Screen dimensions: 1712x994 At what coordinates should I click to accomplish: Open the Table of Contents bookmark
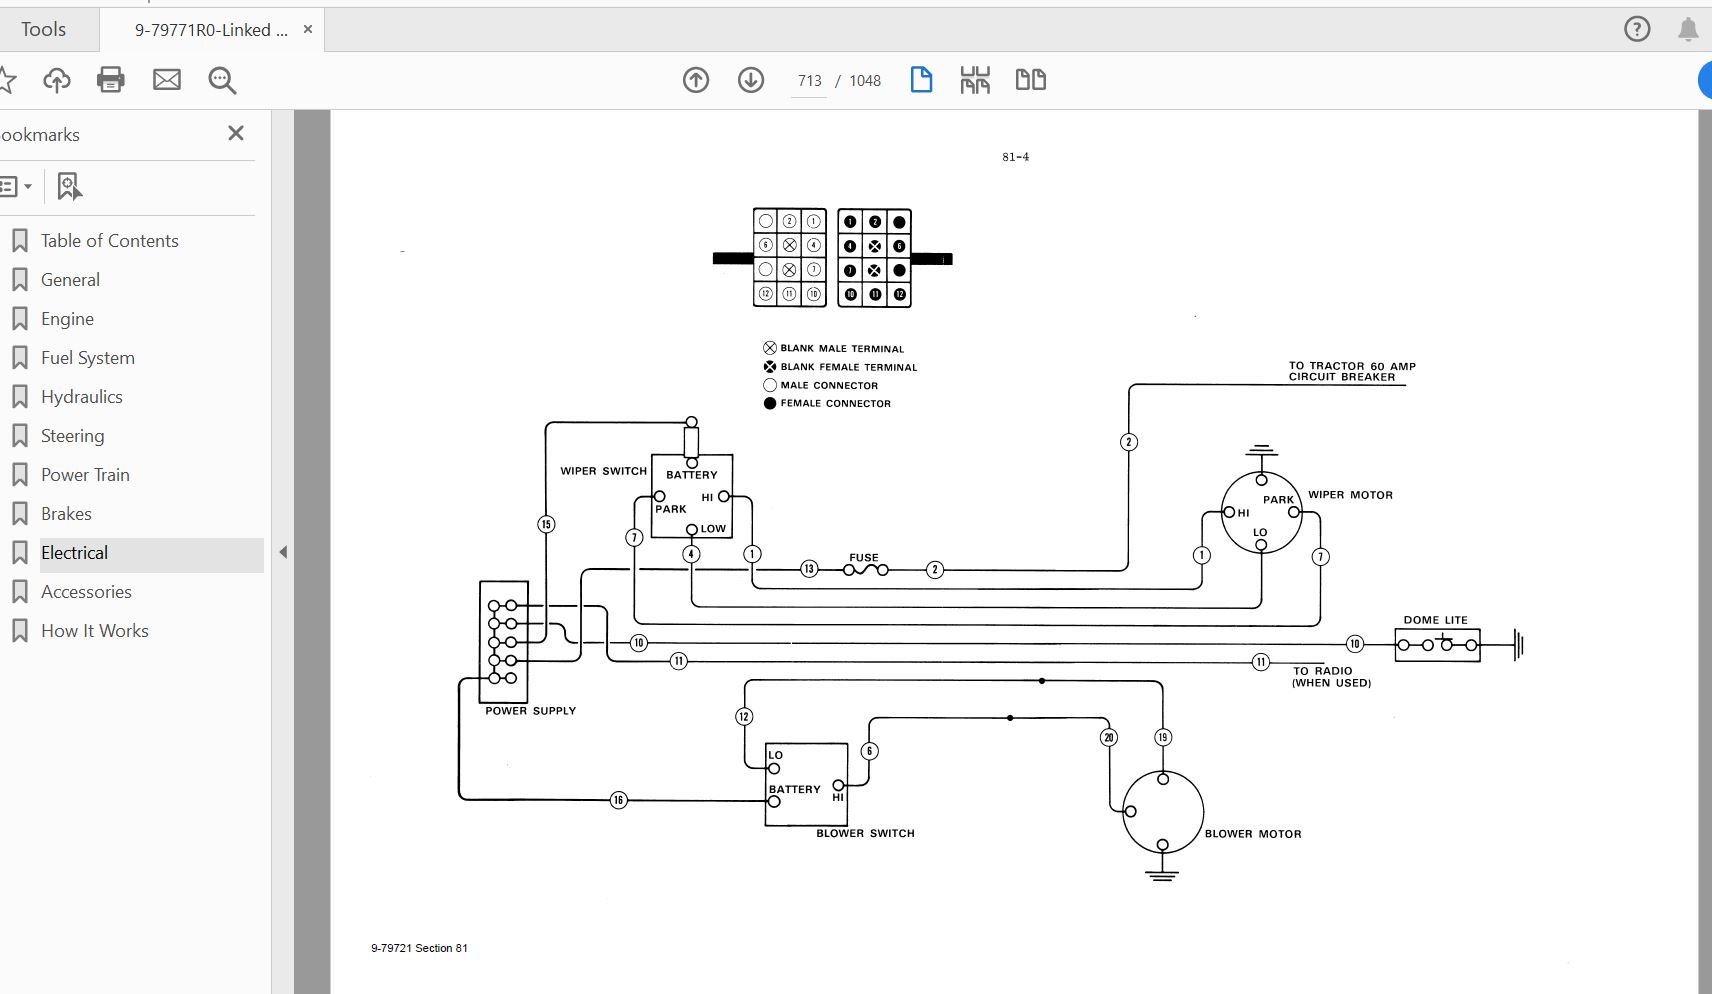pyautogui.click(x=110, y=241)
